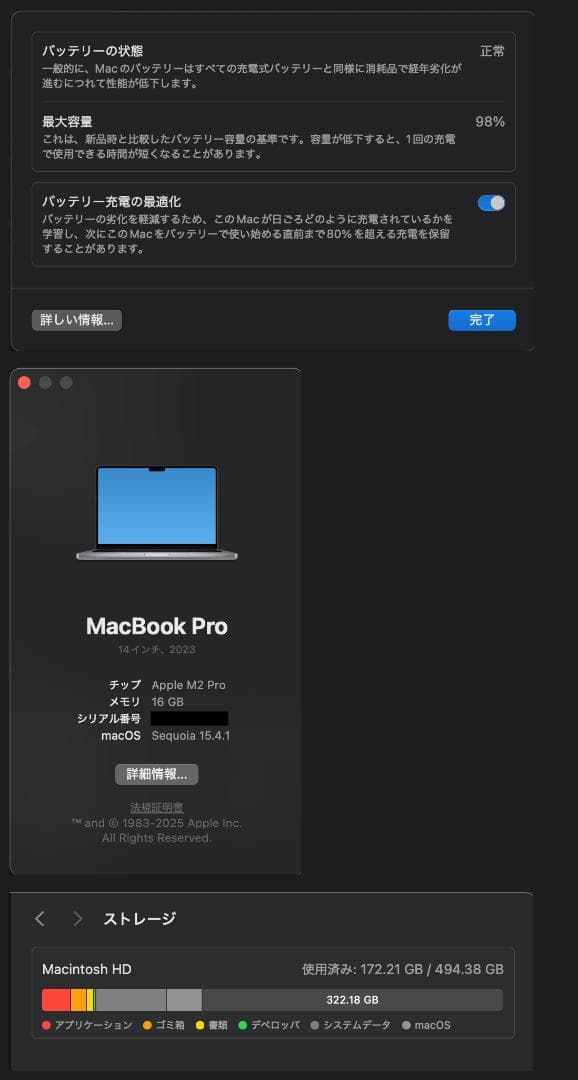Click the チップ label

point(125,685)
